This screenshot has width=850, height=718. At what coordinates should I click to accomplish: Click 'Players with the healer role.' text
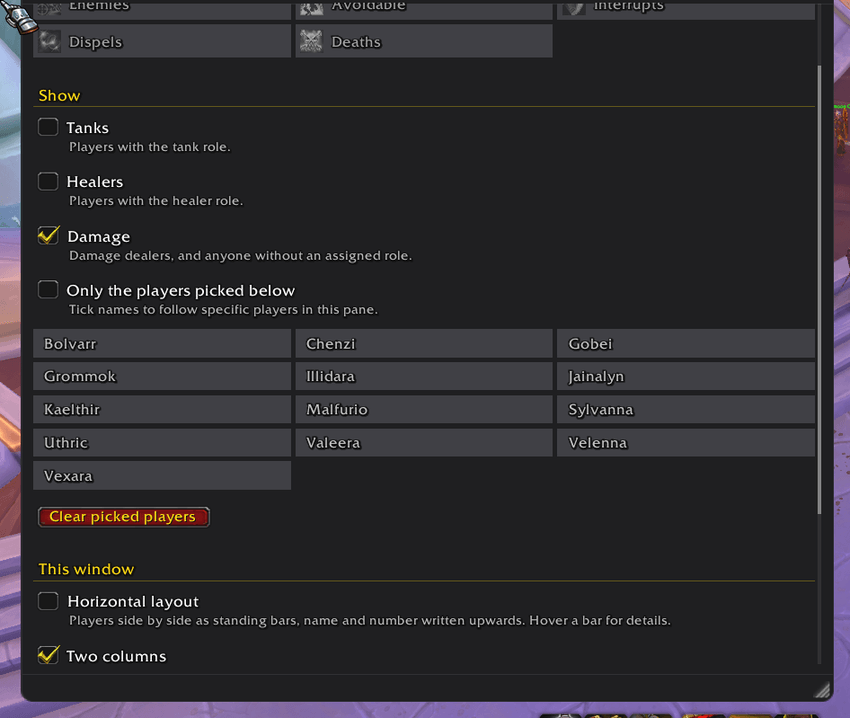[156, 201]
